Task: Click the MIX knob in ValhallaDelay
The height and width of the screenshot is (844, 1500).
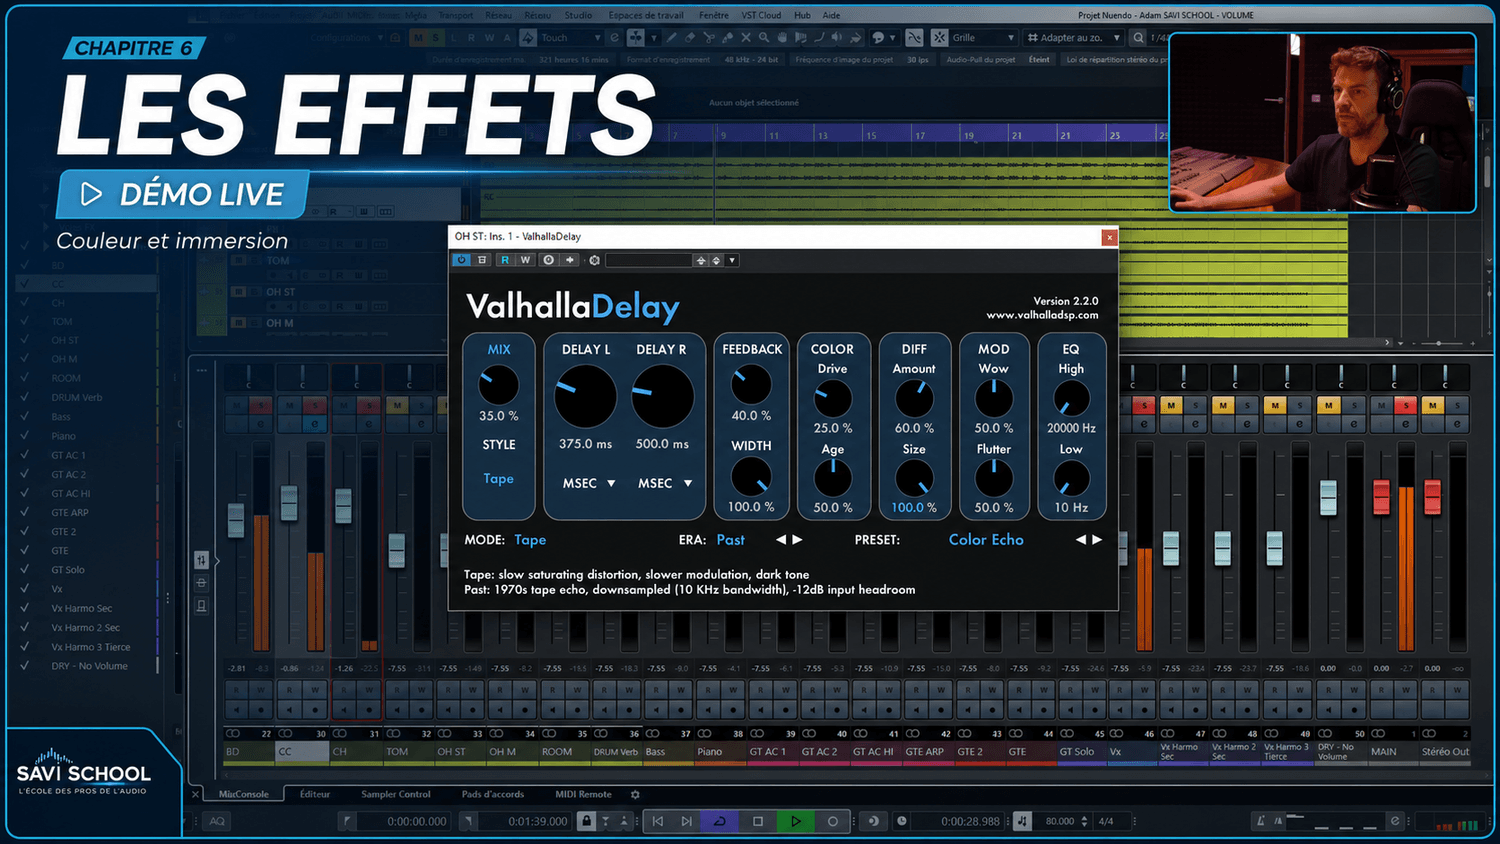Action: tap(498, 385)
